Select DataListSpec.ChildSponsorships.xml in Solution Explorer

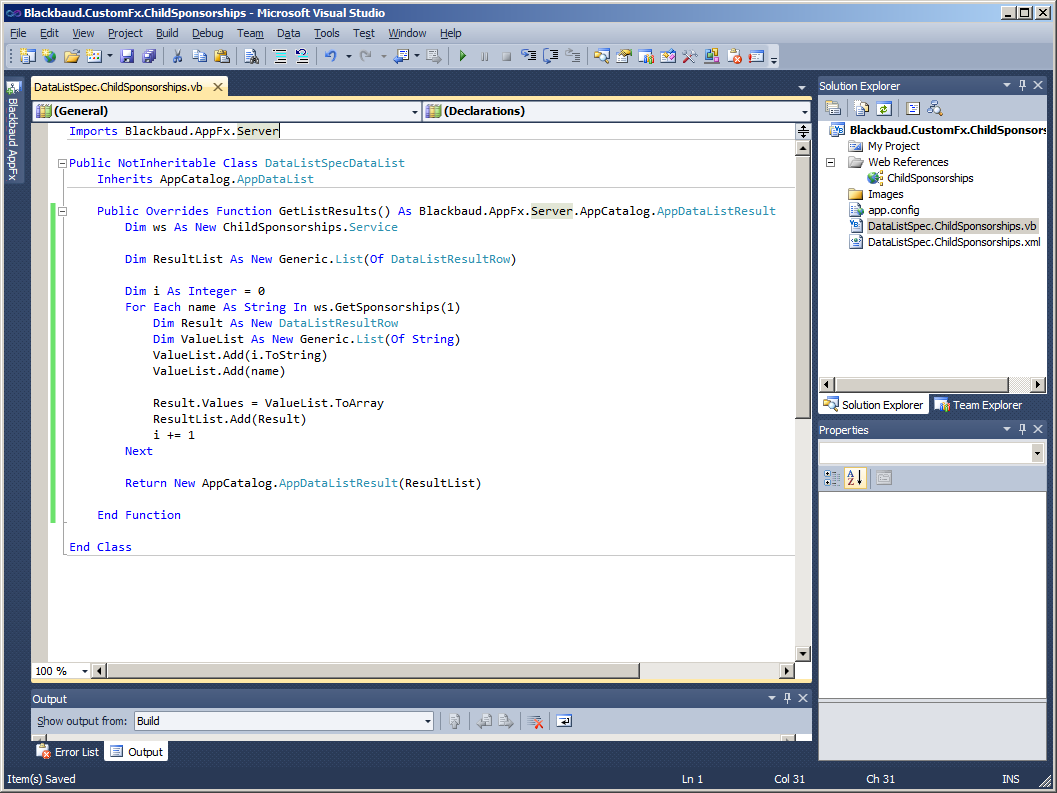[953, 242]
